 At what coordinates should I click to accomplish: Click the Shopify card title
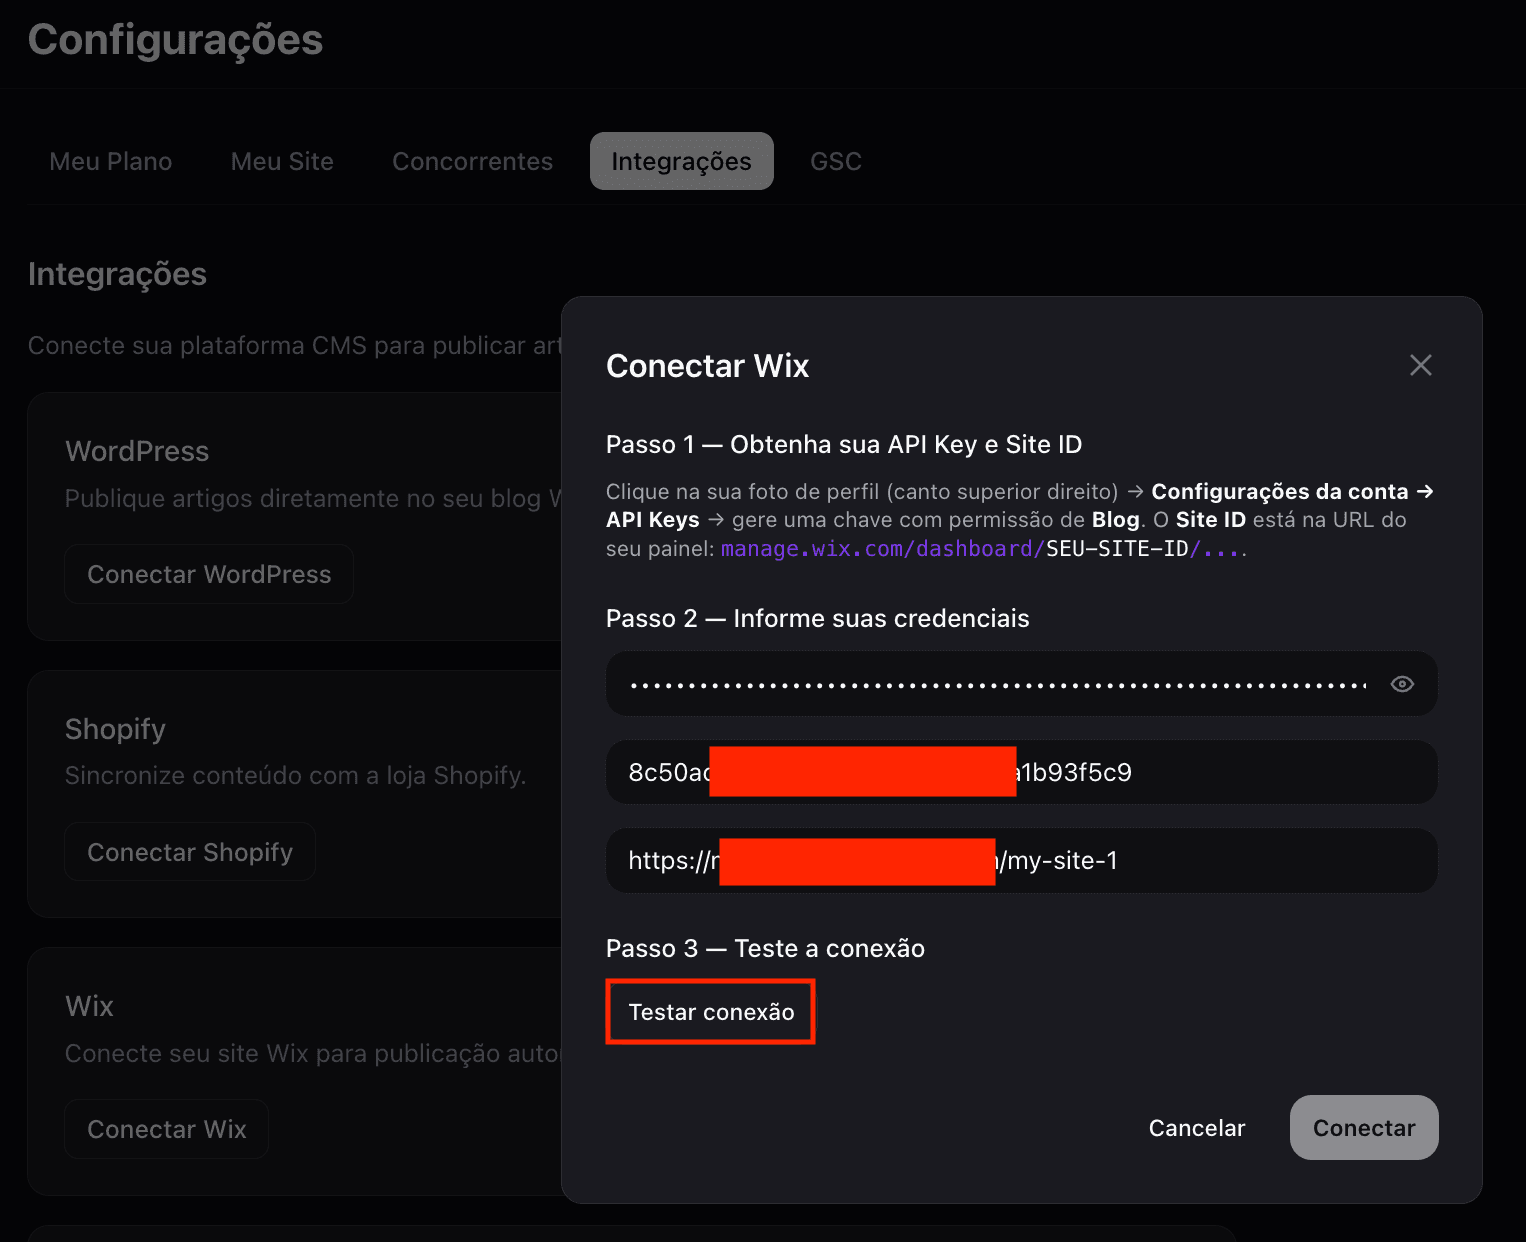tap(115, 729)
